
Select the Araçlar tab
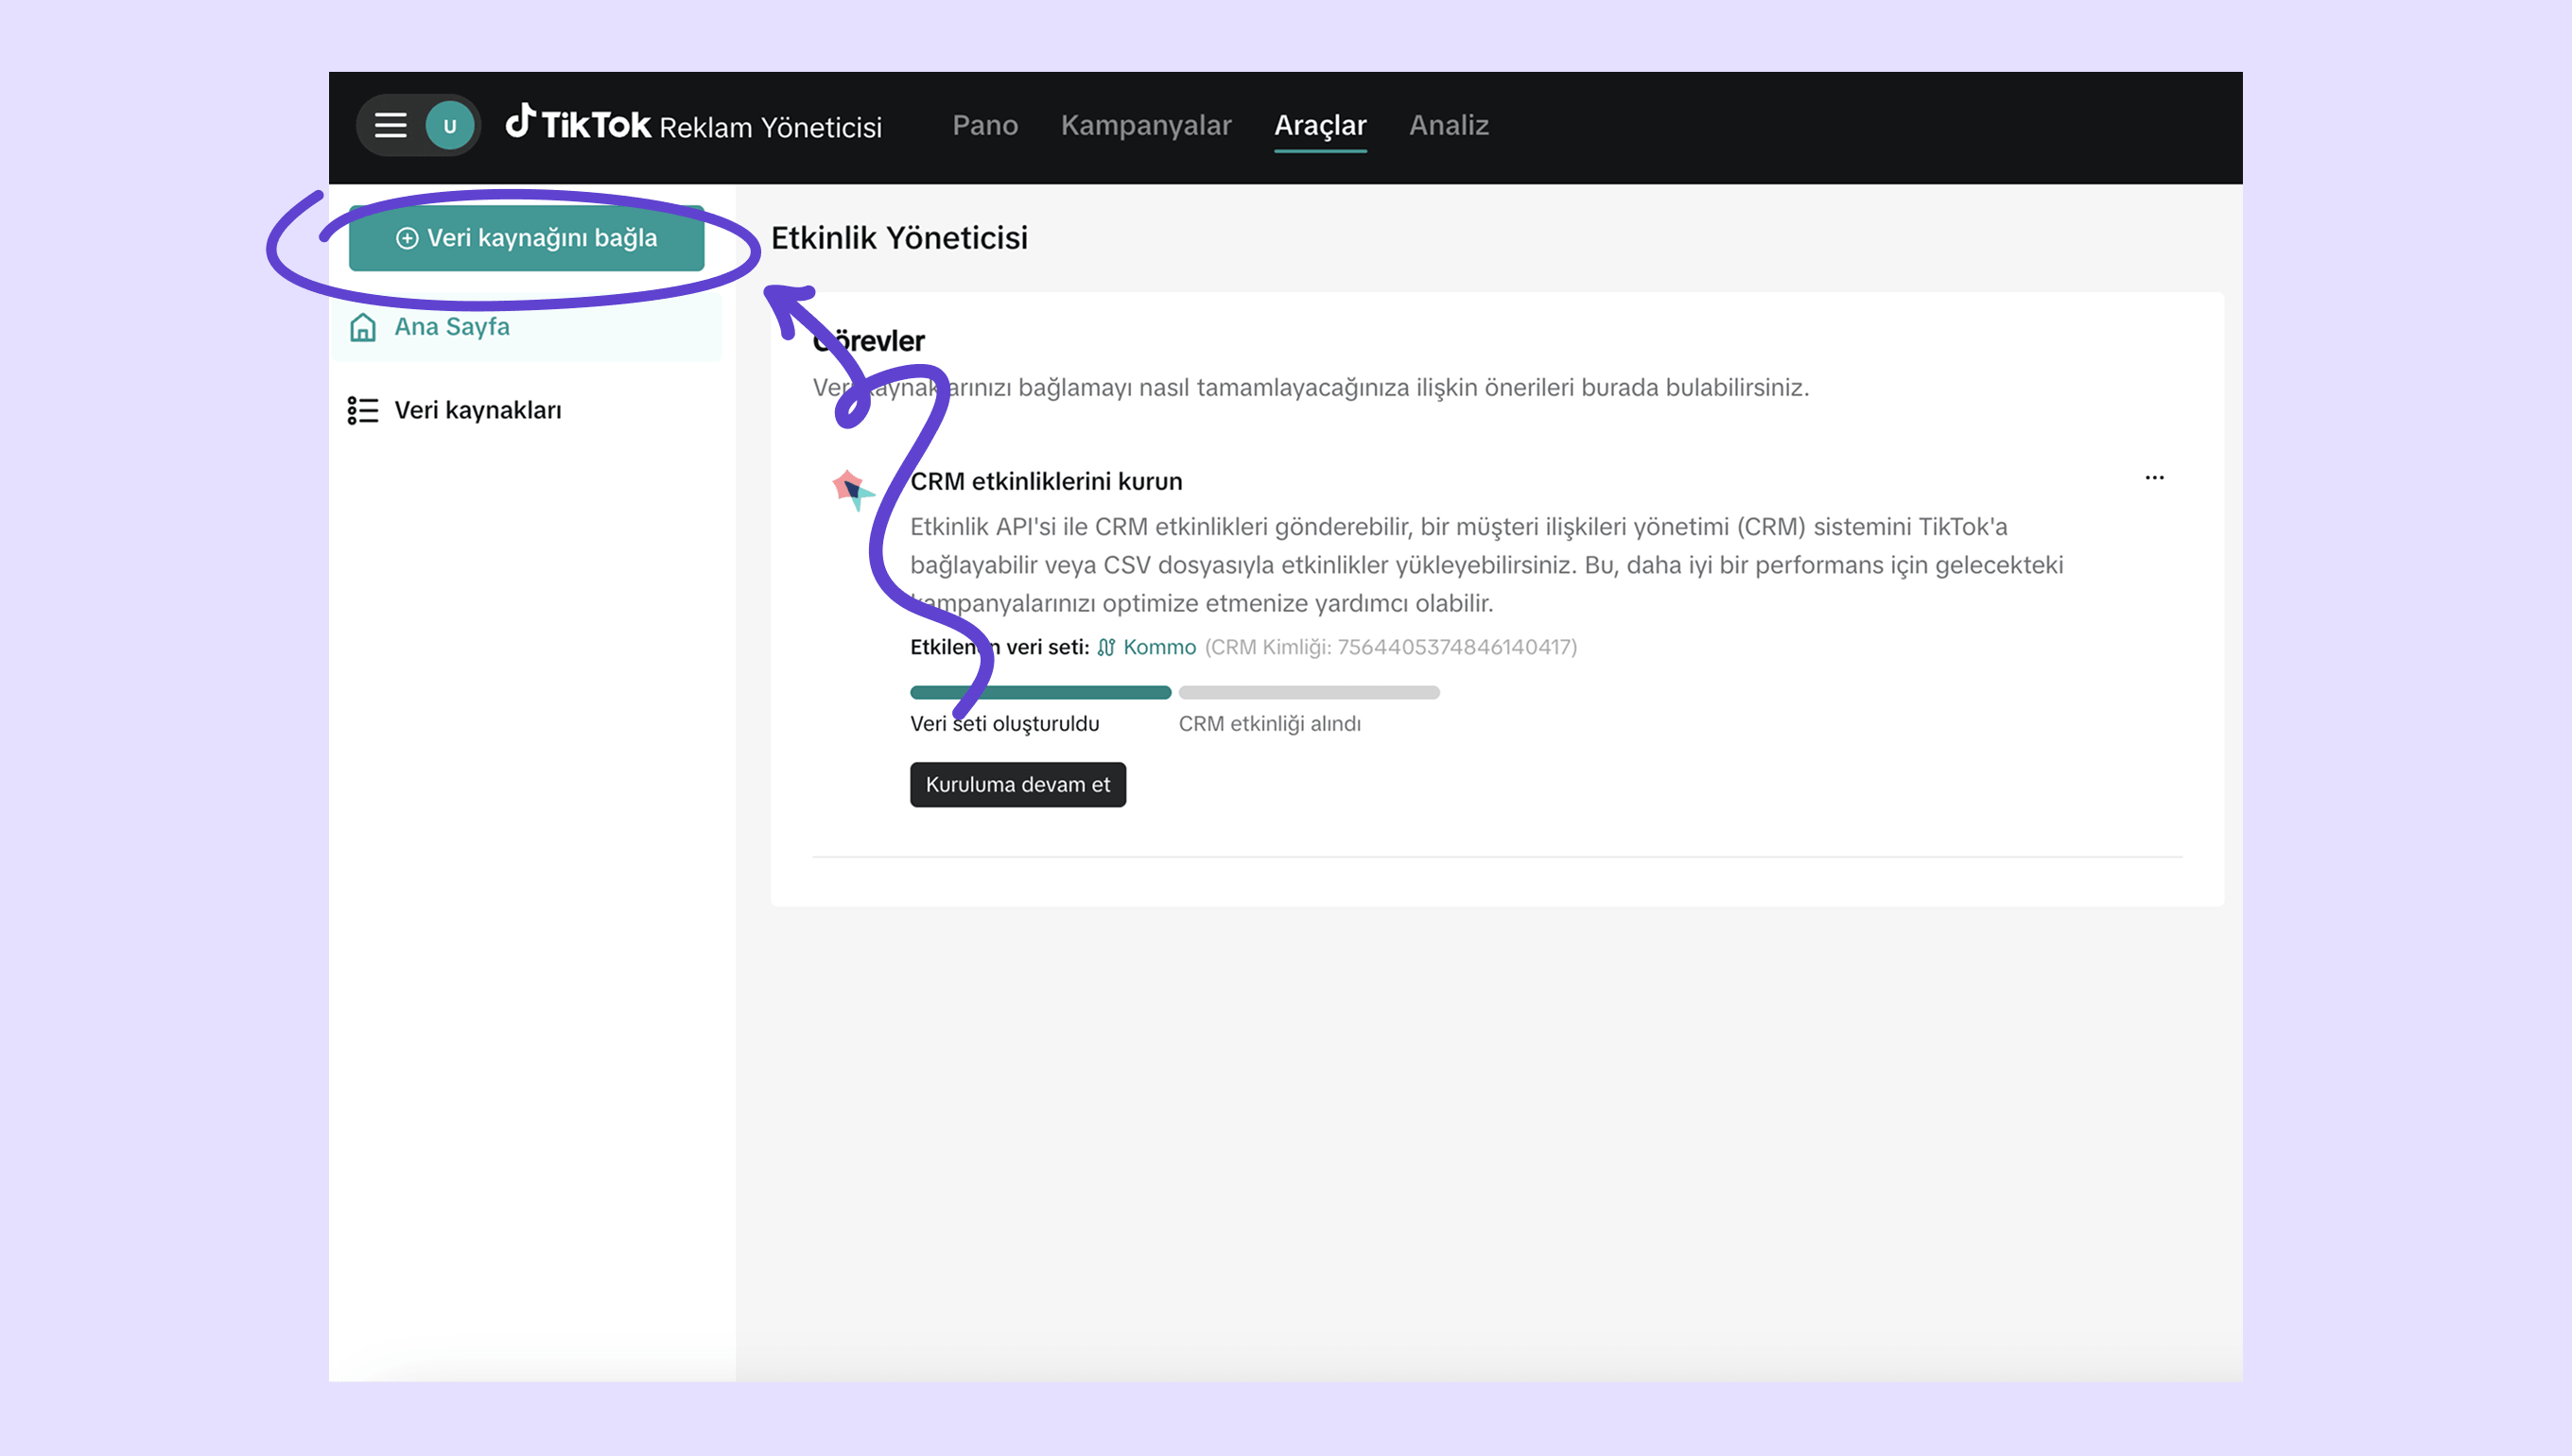tap(1319, 126)
